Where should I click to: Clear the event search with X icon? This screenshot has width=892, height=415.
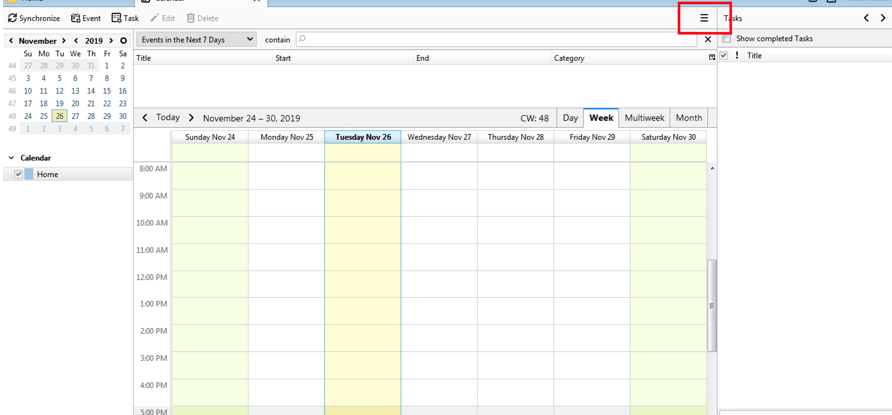click(x=708, y=40)
